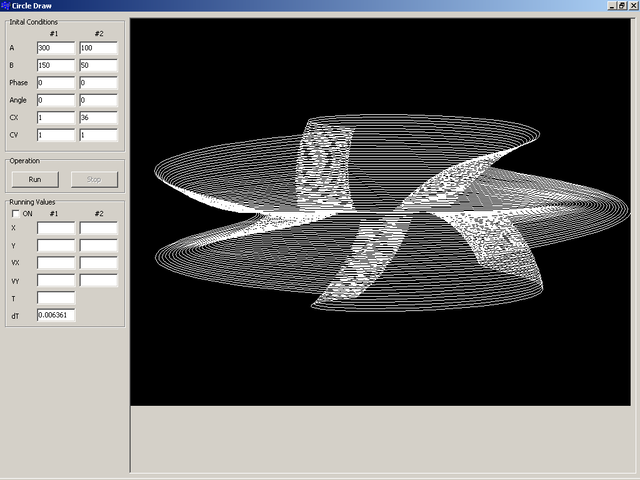Click the VY field for #2
The height and width of the screenshot is (480, 640).
click(98, 280)
